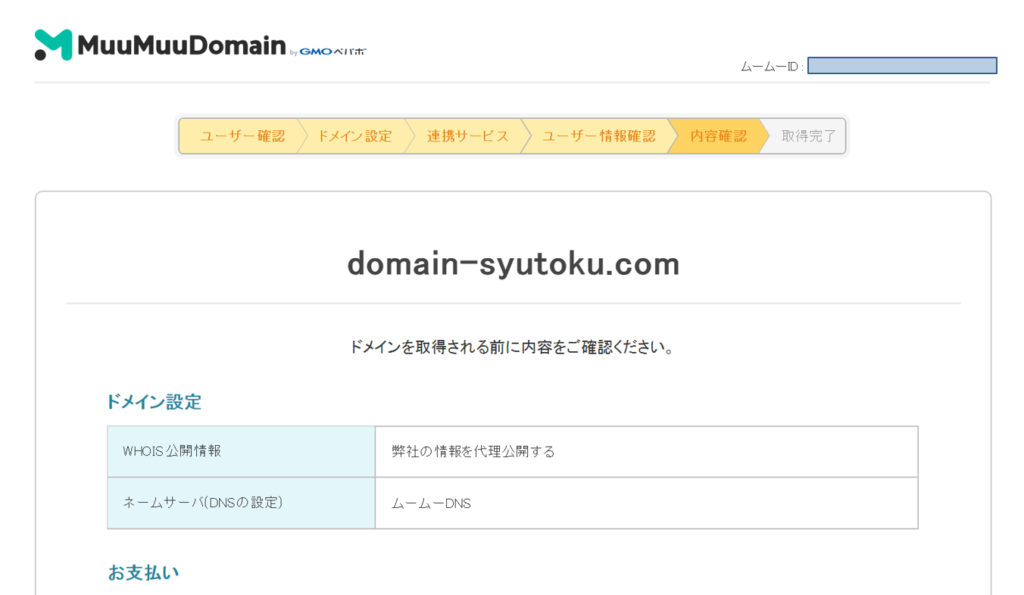Click the お支払い section heading
Screen dimensions: 1024x595
pyautogui.click(x=143, y=573)
